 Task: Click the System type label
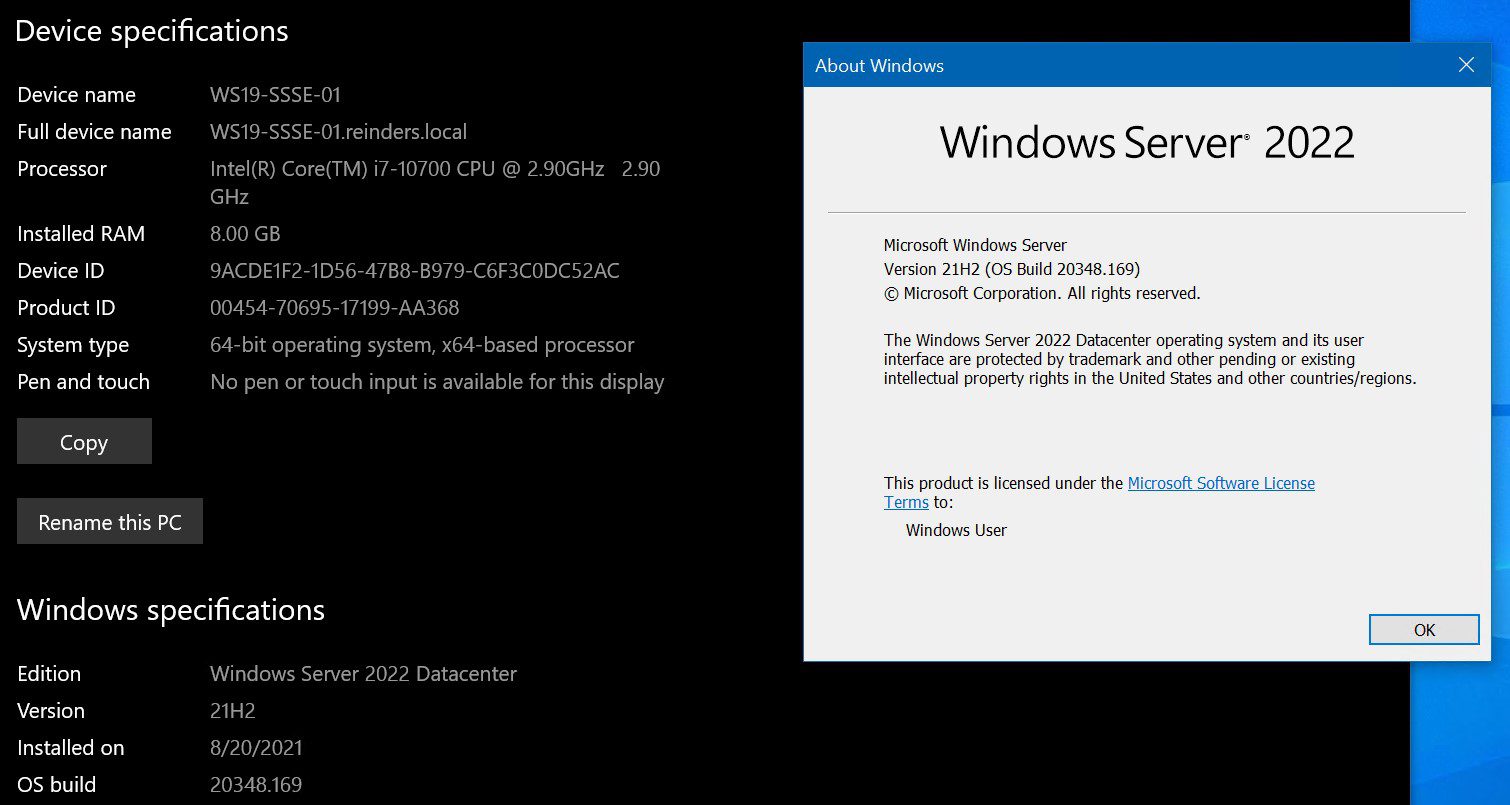[x=73, y=345]
